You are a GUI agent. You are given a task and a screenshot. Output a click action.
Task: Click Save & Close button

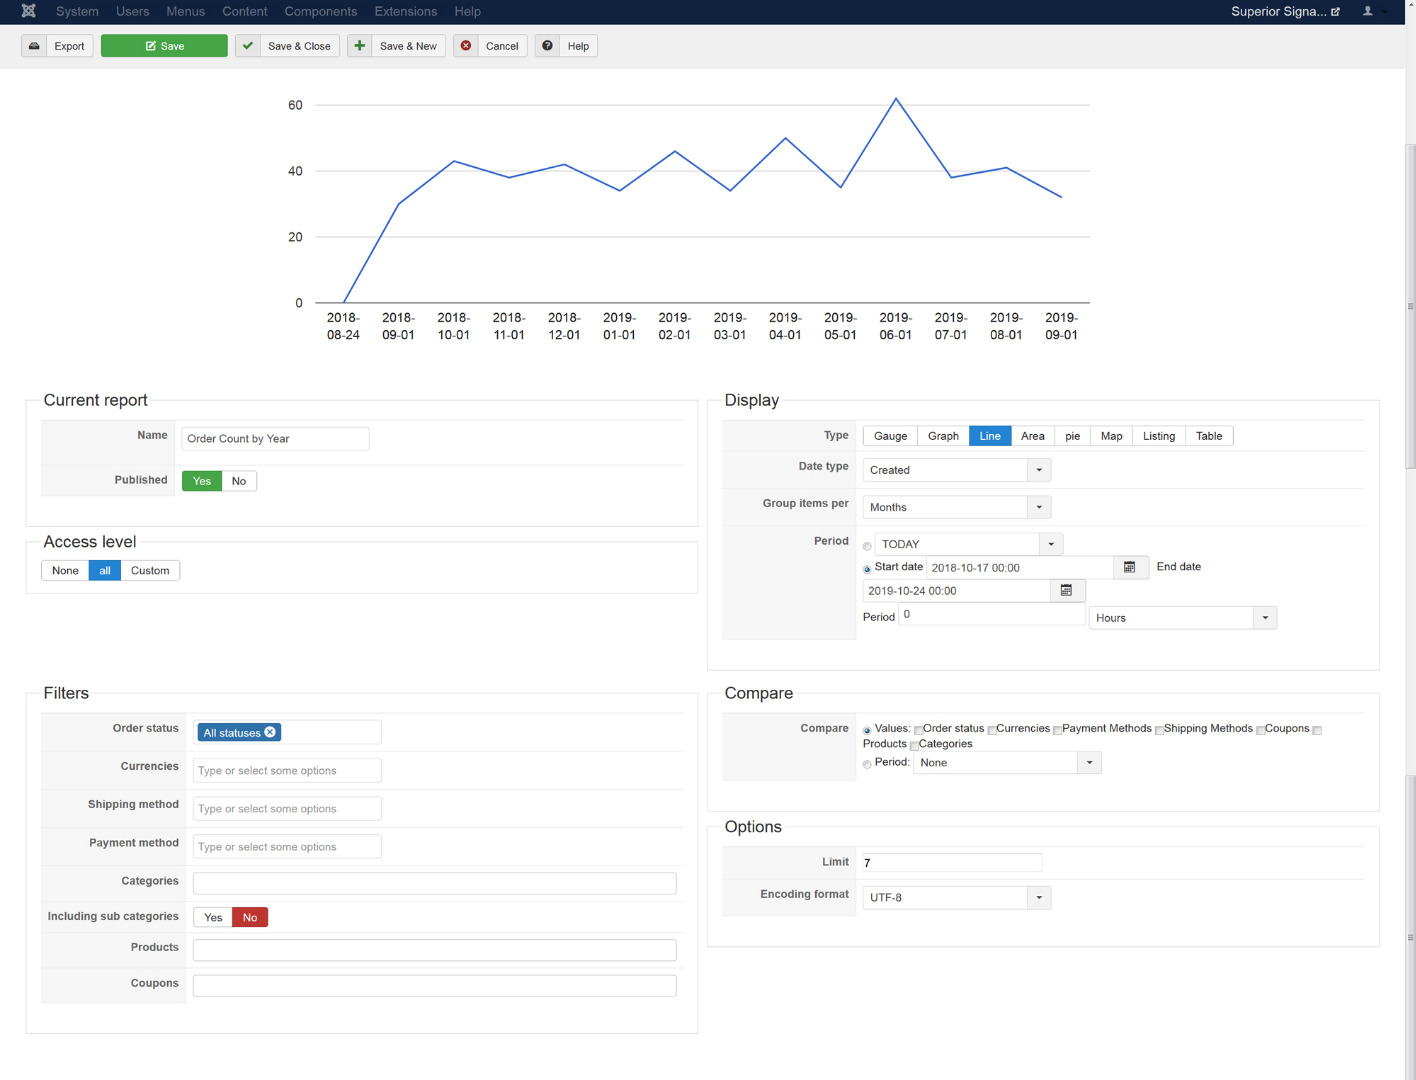coord(288,46)
